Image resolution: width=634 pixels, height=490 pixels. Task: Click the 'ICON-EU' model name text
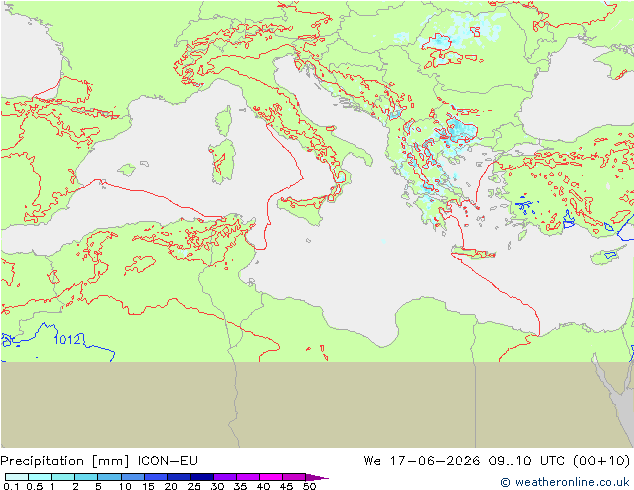click(x=167, y=460)
